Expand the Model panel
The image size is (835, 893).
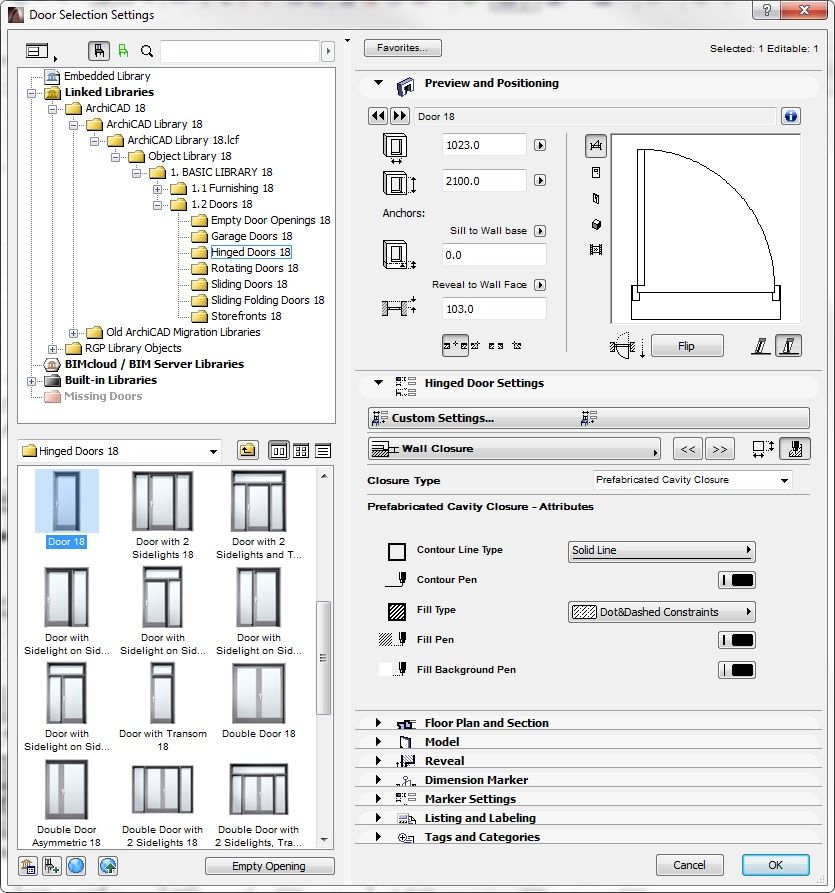[378, 742]
